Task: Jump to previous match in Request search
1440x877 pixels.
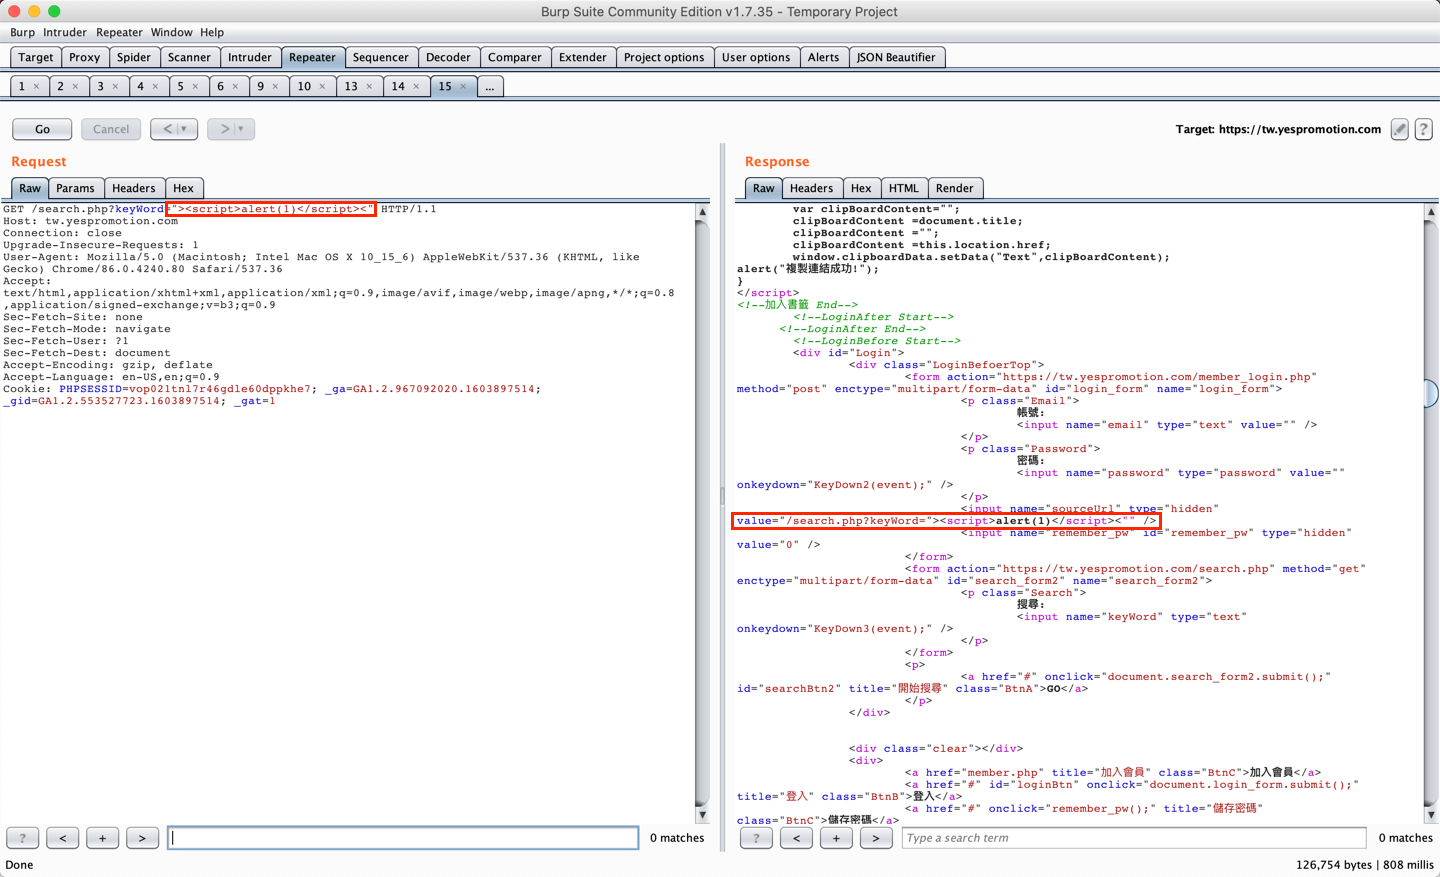Action: click(x=63, y=838)
